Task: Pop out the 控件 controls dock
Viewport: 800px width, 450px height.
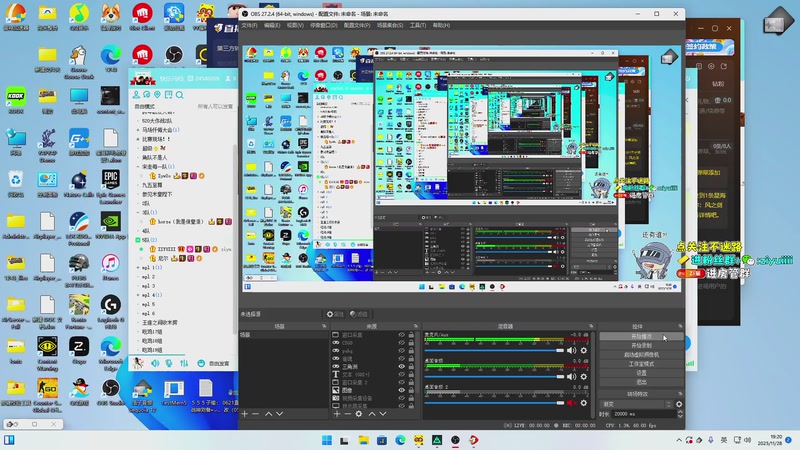Action: [680, 326]
